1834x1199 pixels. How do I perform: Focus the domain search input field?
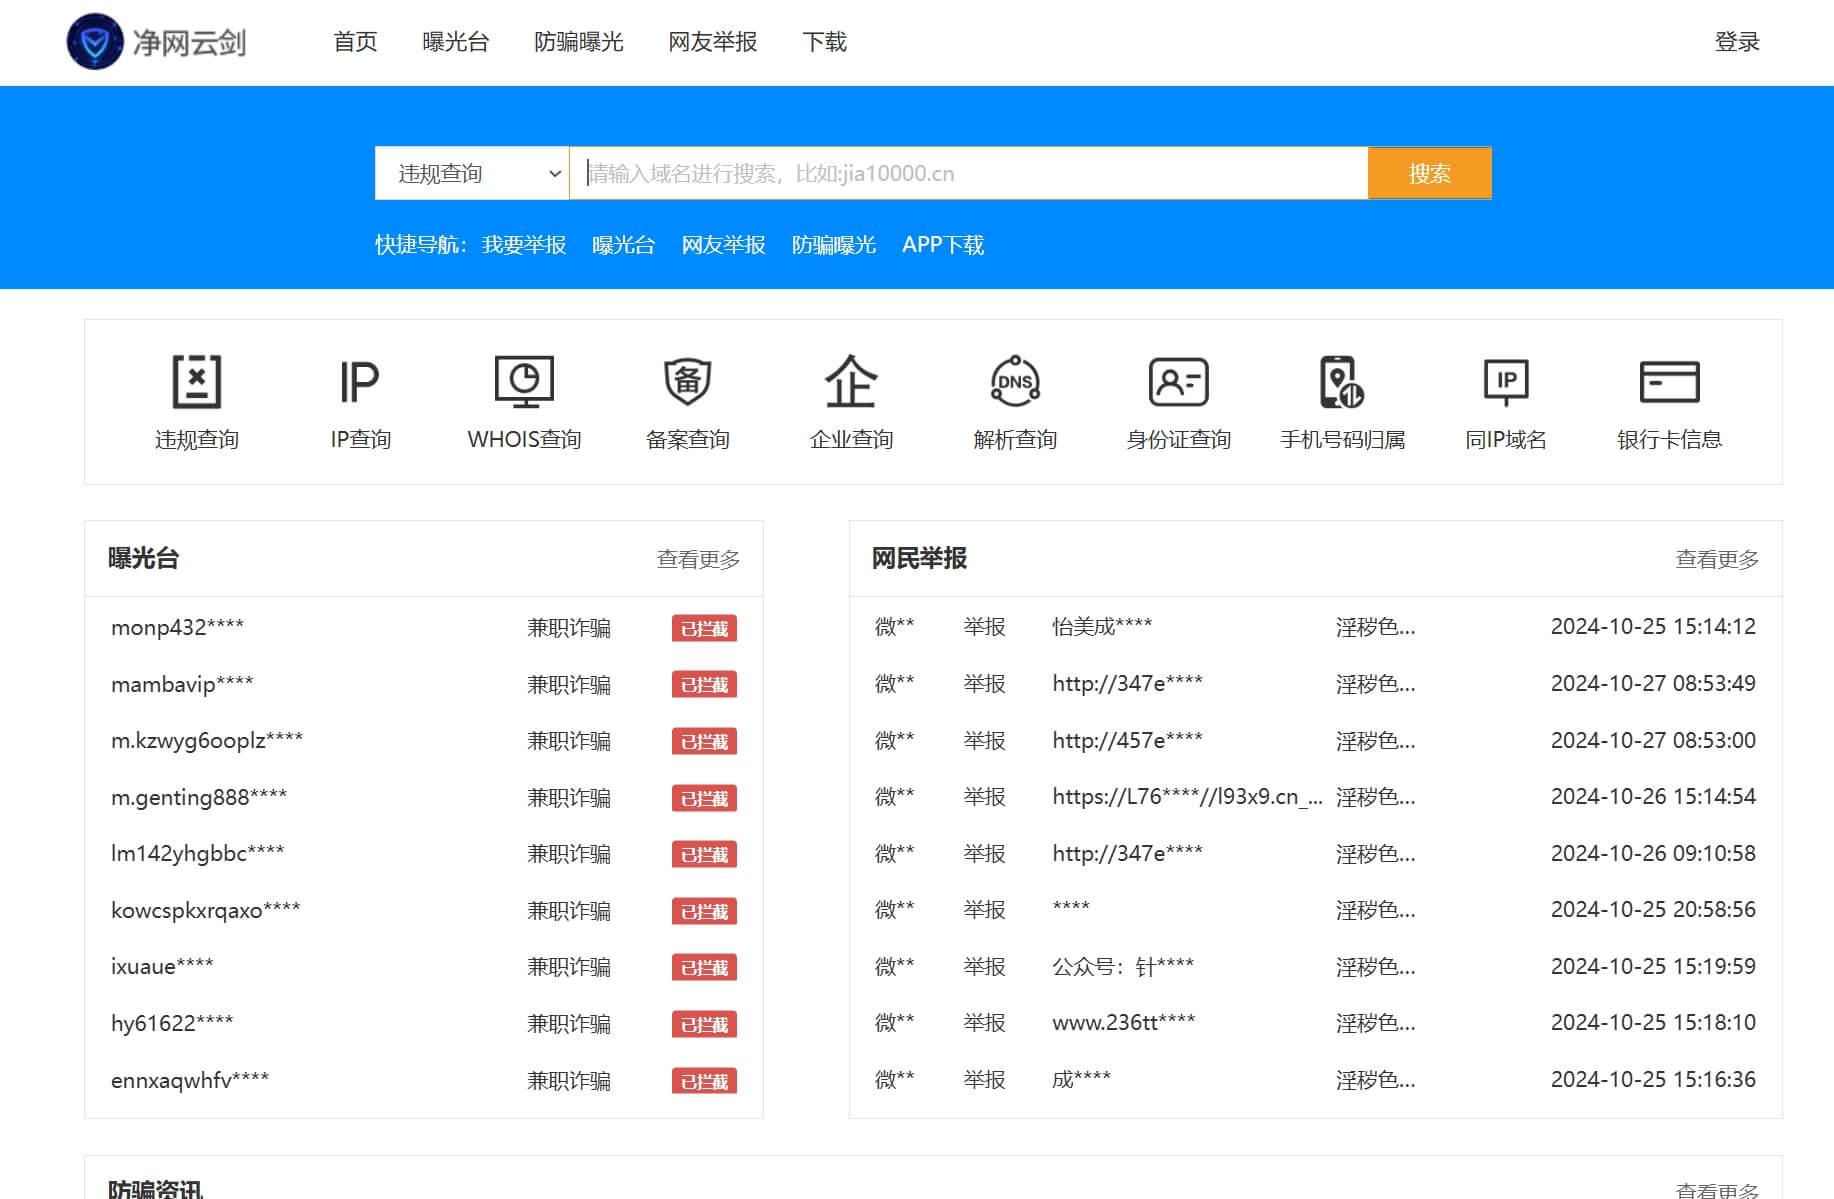tap(968, 173)
